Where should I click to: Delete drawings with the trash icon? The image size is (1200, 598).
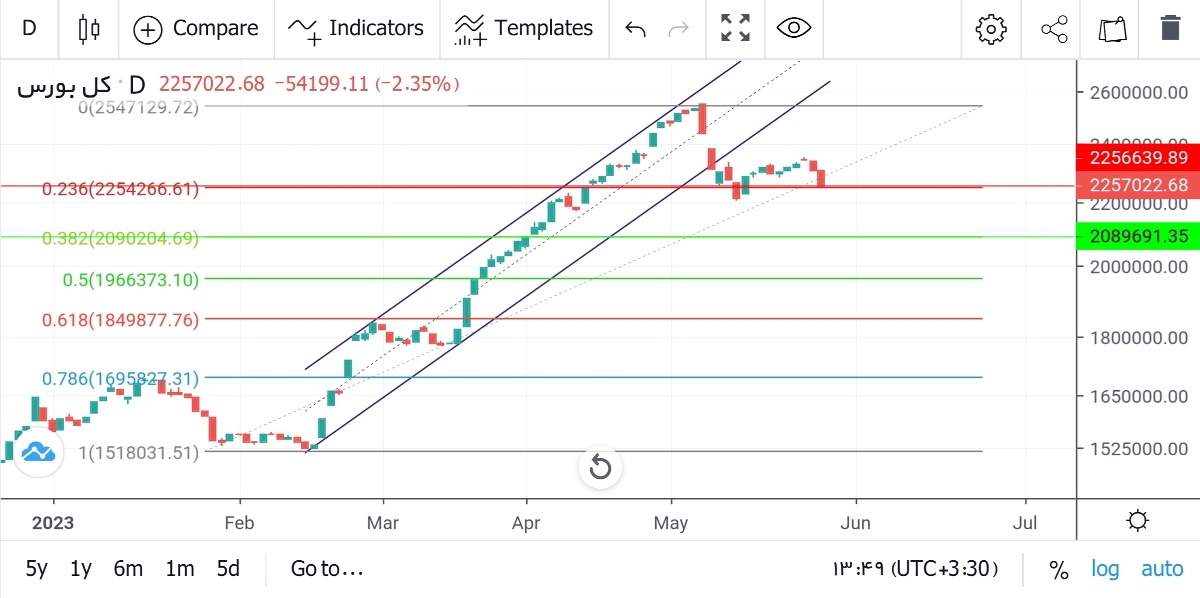coord(1170,28)
